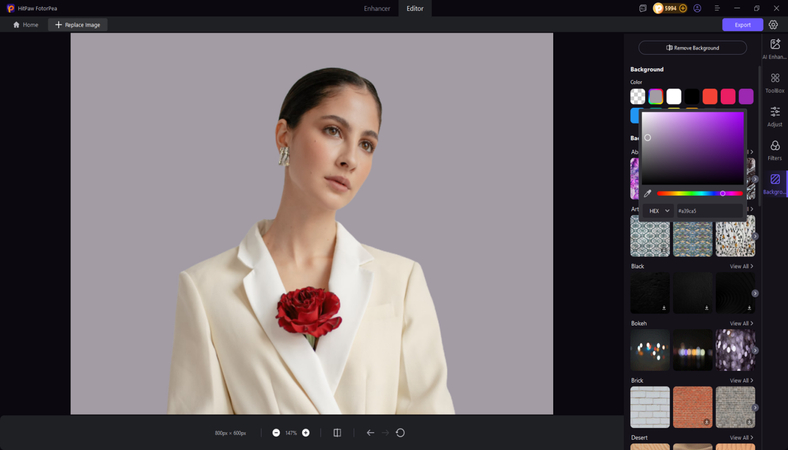Undo the last edit arrow
Screen dimensions: 788x450
point(370,433)
